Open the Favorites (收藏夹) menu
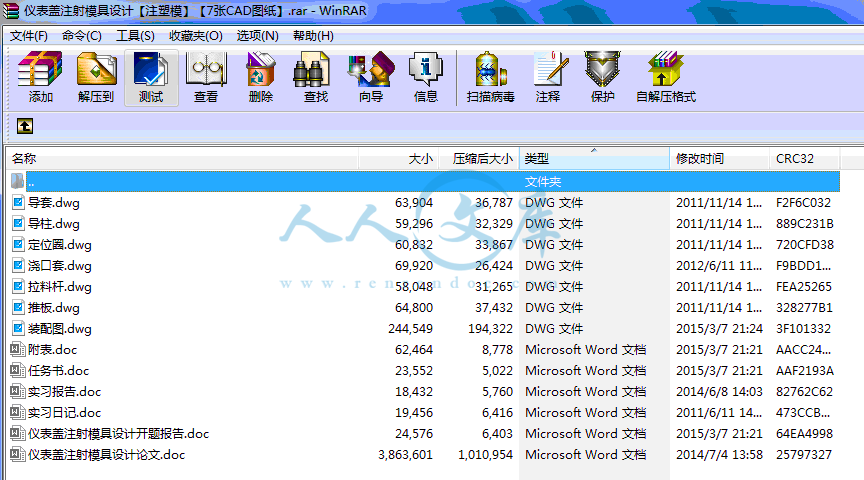Viewport: 864px width, 480px height. pyautogui.click(x=196, y=36)
